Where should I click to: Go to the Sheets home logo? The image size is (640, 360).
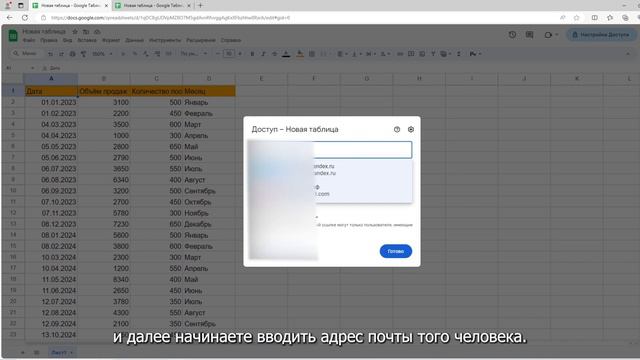click(13, 36)
